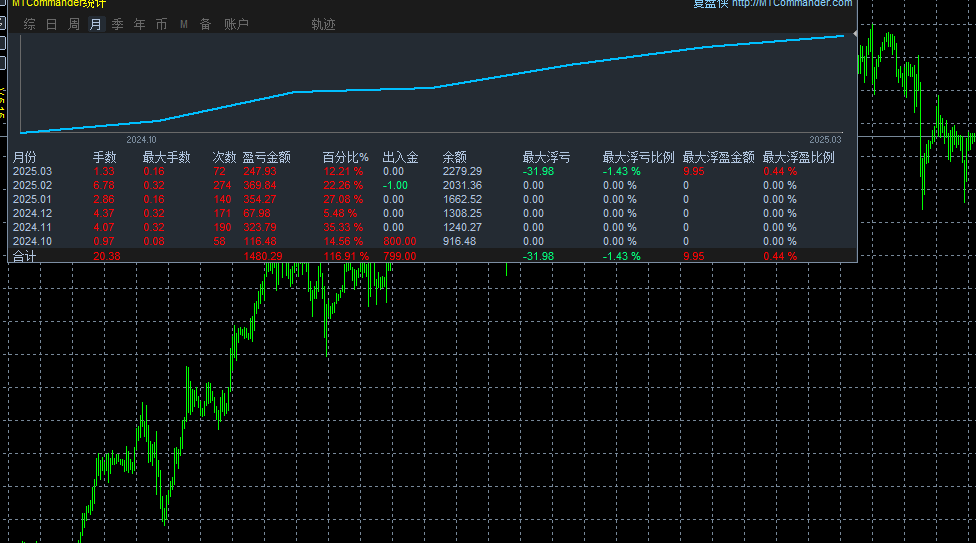Click the 次数 column header
976x543 pixels.
[x=224, y=158]
